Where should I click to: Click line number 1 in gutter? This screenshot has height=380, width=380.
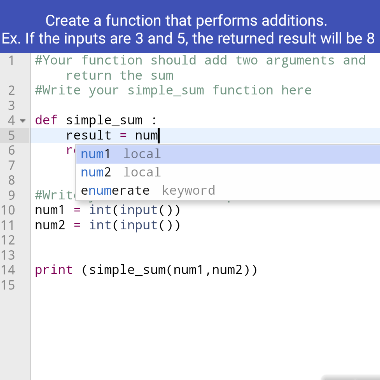pyautogui.click(x=11, y=61)
